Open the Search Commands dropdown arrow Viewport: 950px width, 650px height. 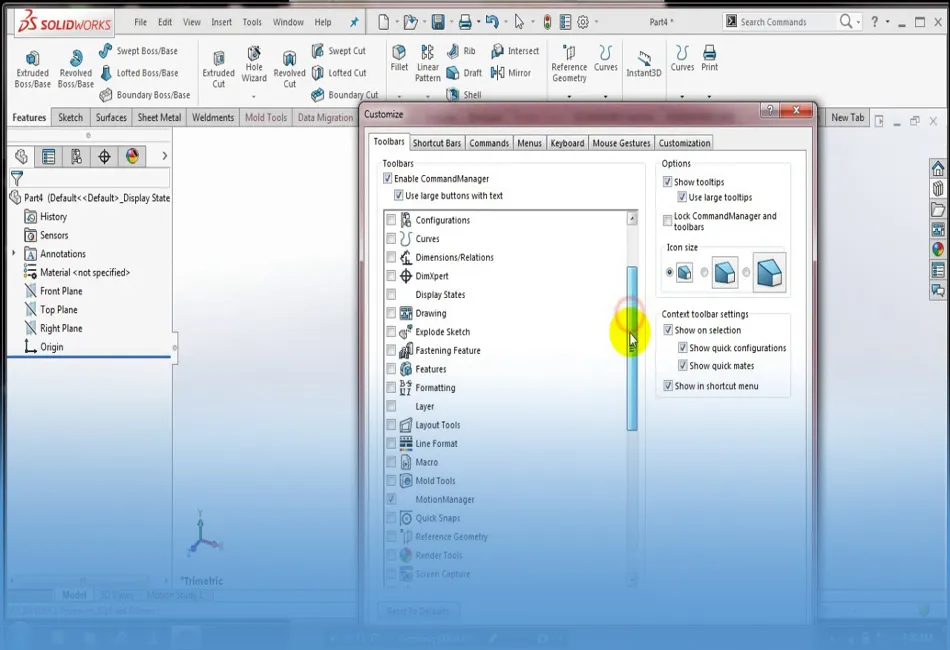point(861,22)
